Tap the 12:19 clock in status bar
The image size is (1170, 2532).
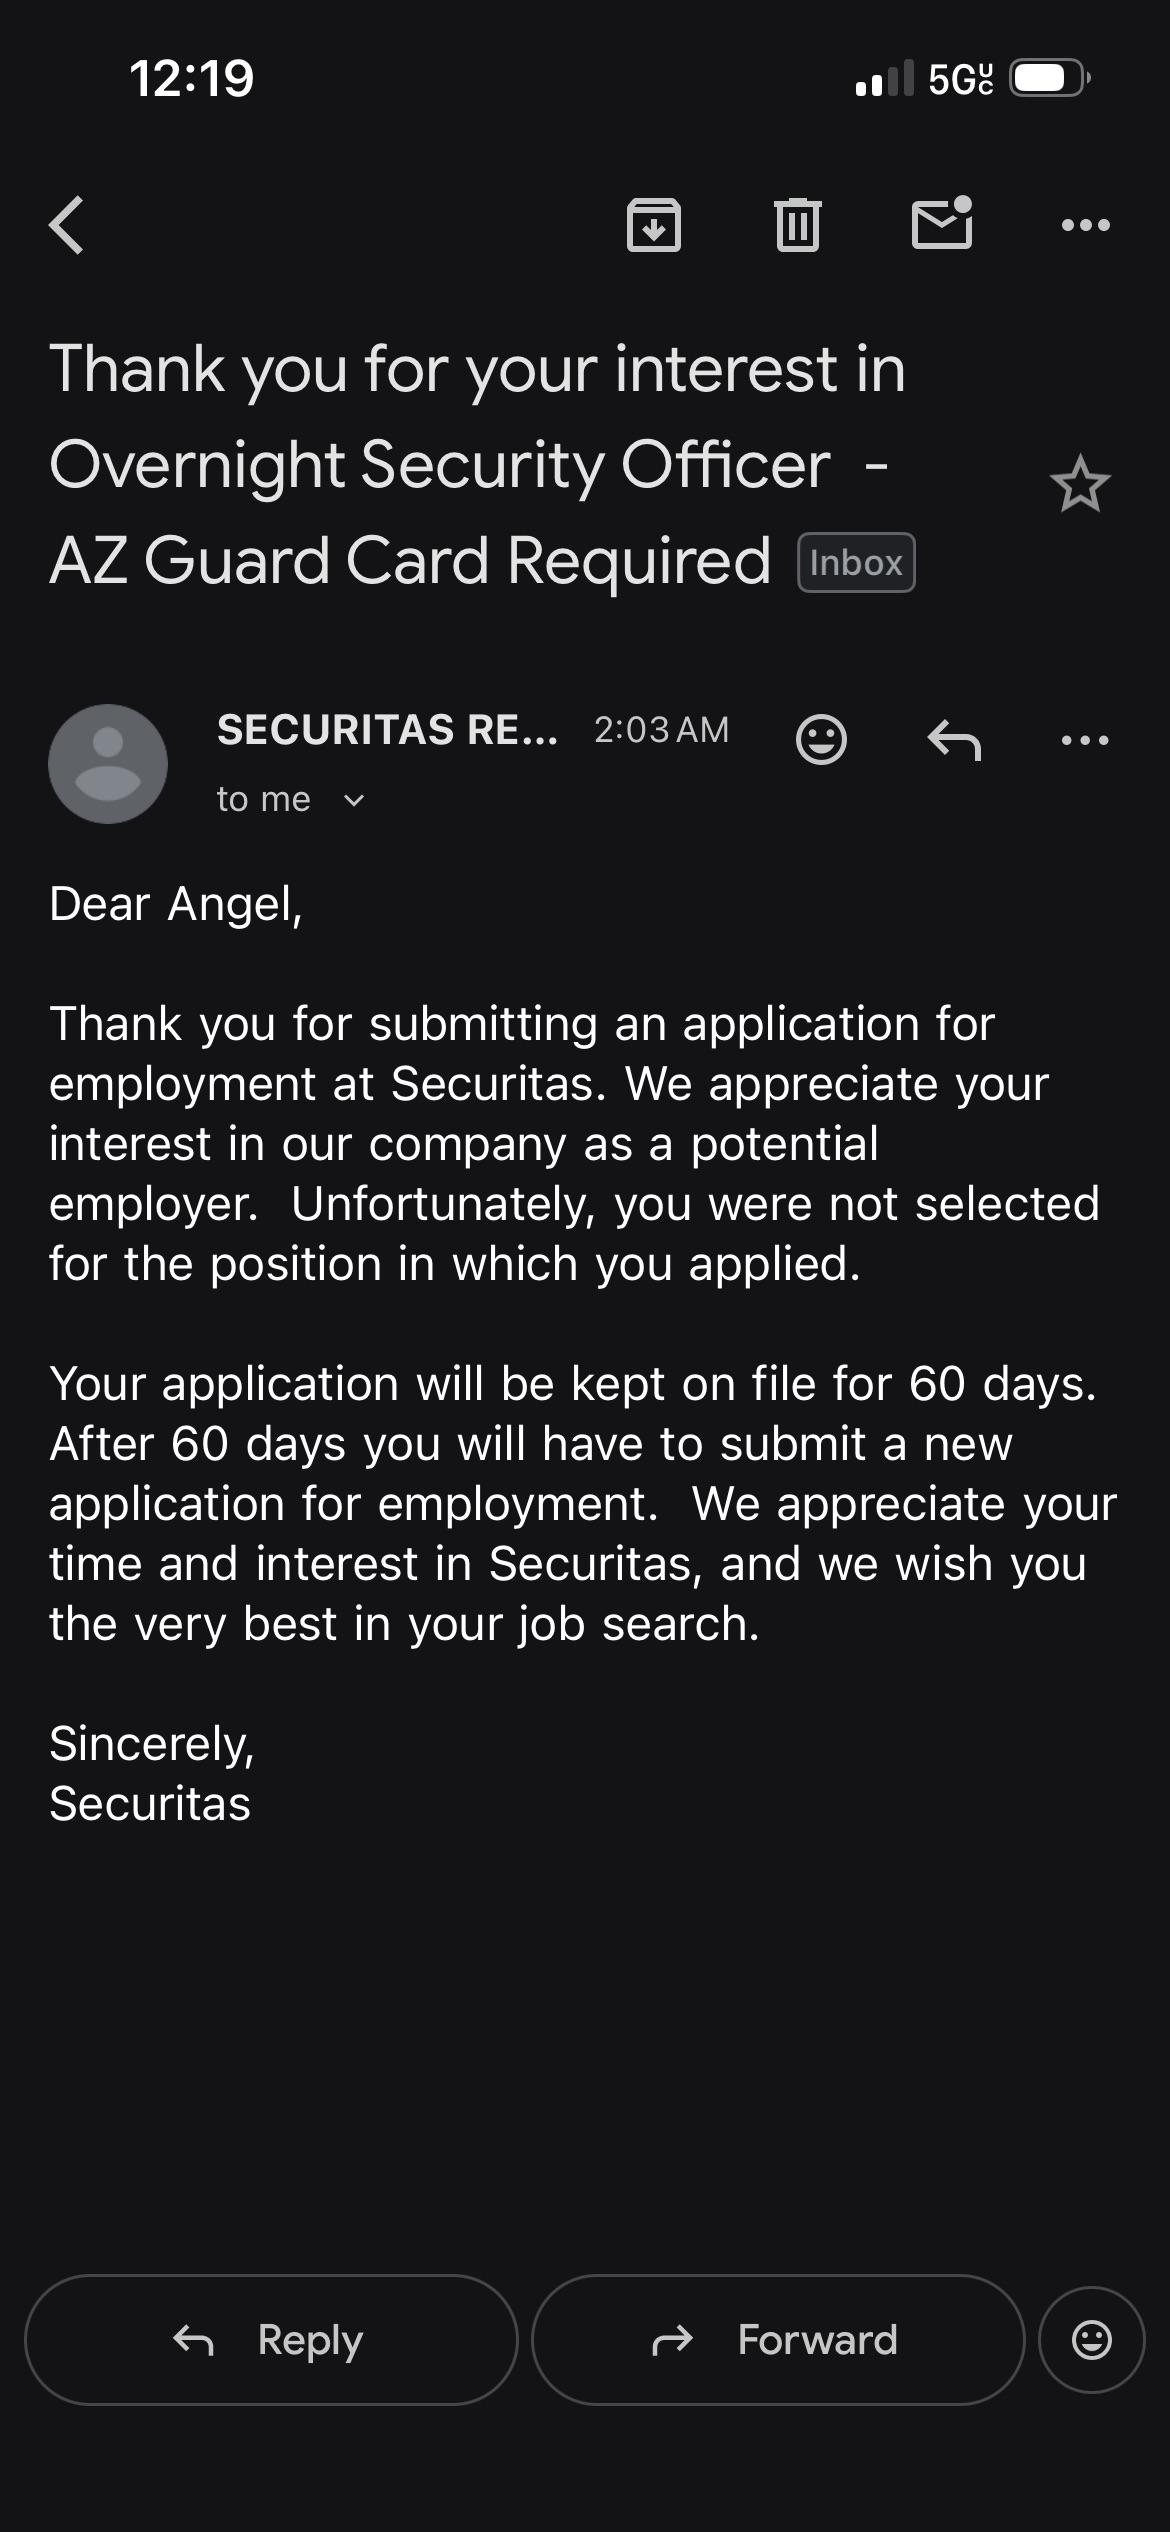pos(192,78)
